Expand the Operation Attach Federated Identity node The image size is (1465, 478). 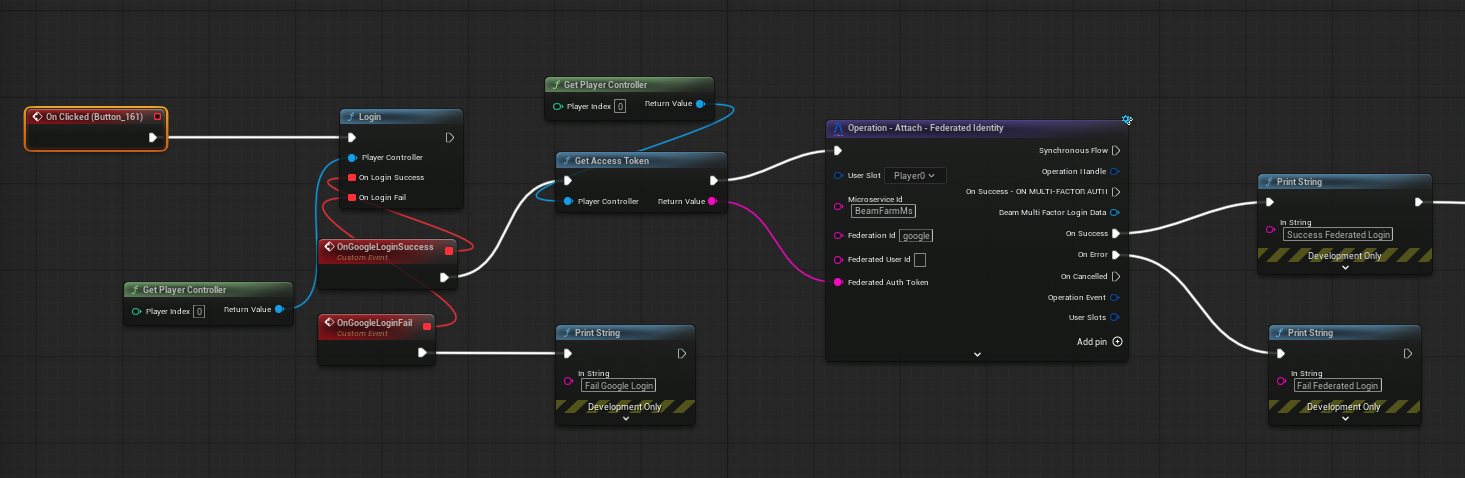click(977, 354)
